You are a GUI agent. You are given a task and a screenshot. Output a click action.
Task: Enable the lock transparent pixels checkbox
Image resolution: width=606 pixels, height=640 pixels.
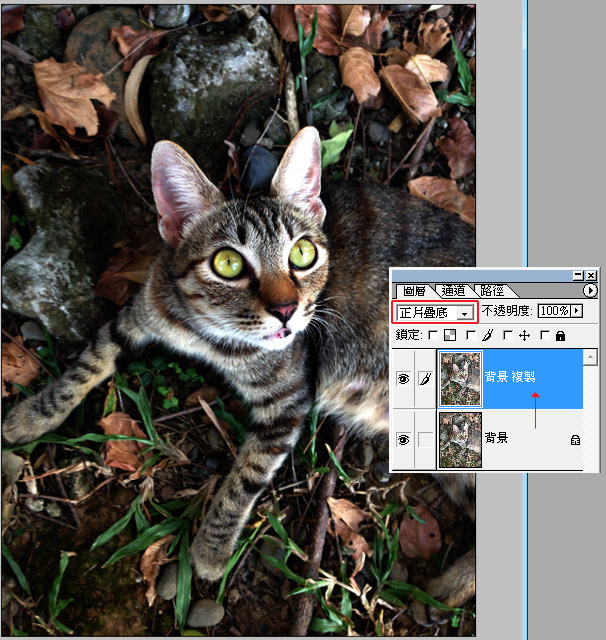pos(433,336)
